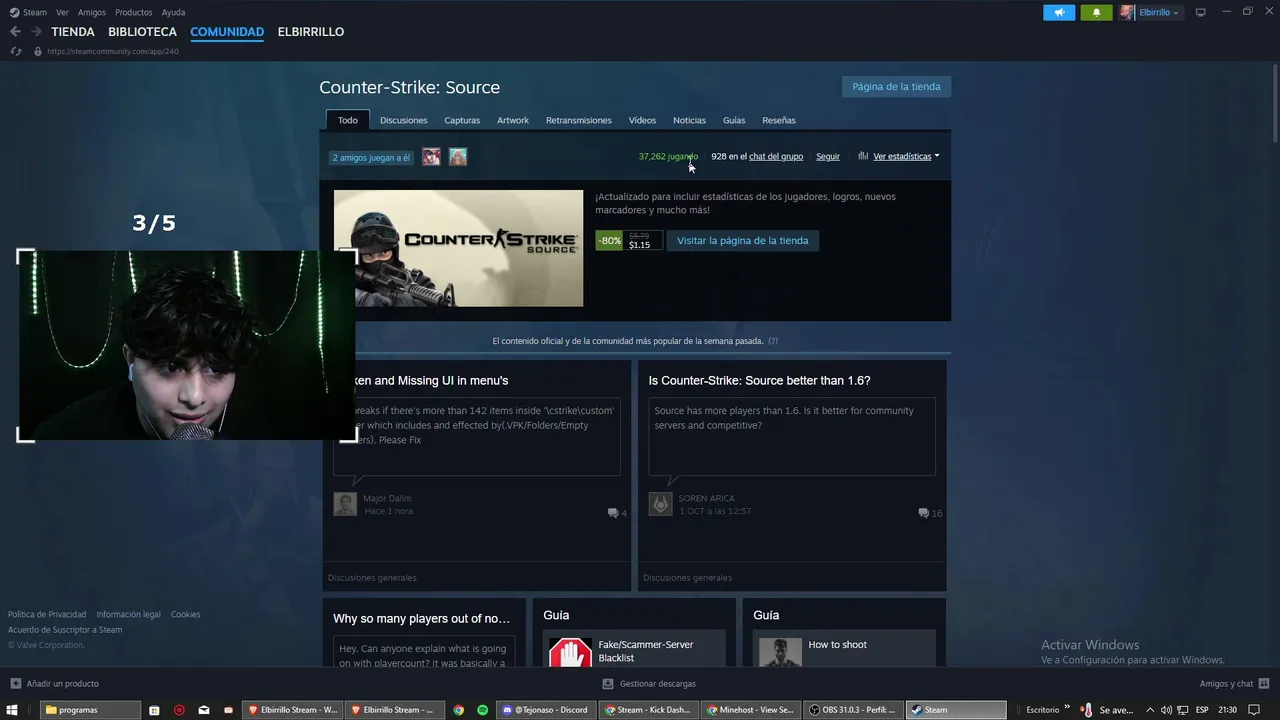Open the 'programas' folder taskbar item

click(x=91, y=710)
